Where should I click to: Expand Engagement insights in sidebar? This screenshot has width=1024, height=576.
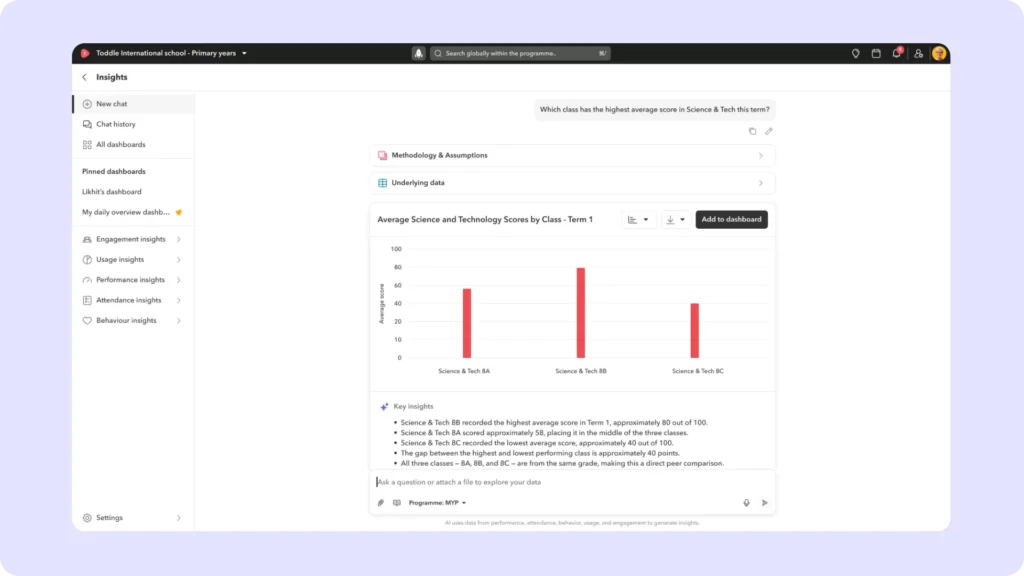click(x=131, y=239)
